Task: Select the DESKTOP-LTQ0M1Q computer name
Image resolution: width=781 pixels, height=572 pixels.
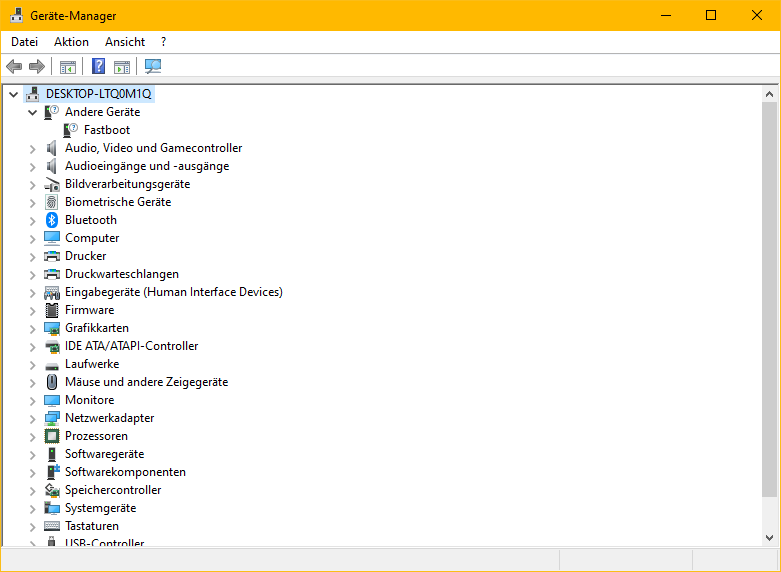Action: tap(99, 94)
